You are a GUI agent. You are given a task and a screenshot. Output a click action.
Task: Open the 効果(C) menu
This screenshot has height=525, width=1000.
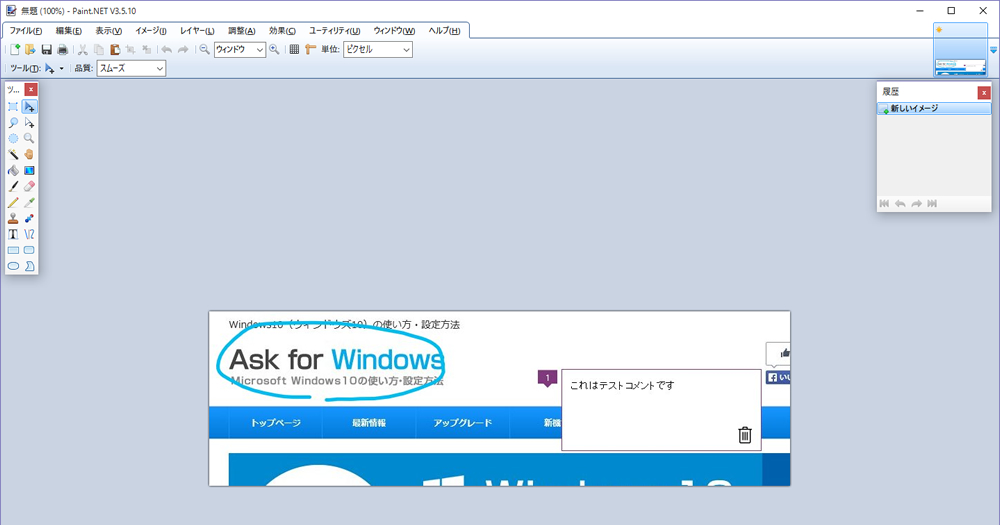coord(282,31)
